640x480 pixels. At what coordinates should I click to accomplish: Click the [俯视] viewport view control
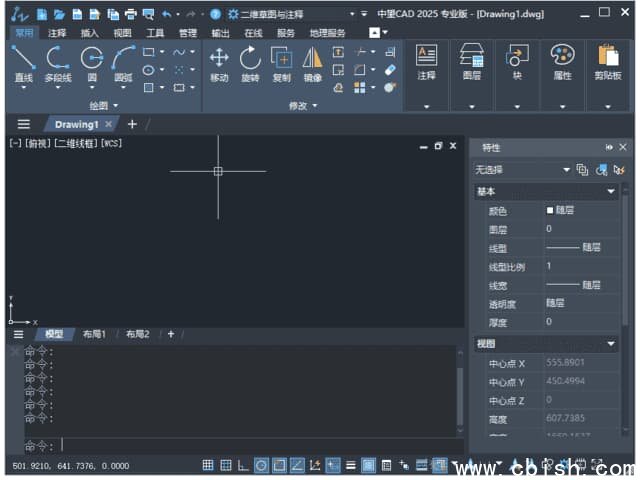tap(38, 143)
